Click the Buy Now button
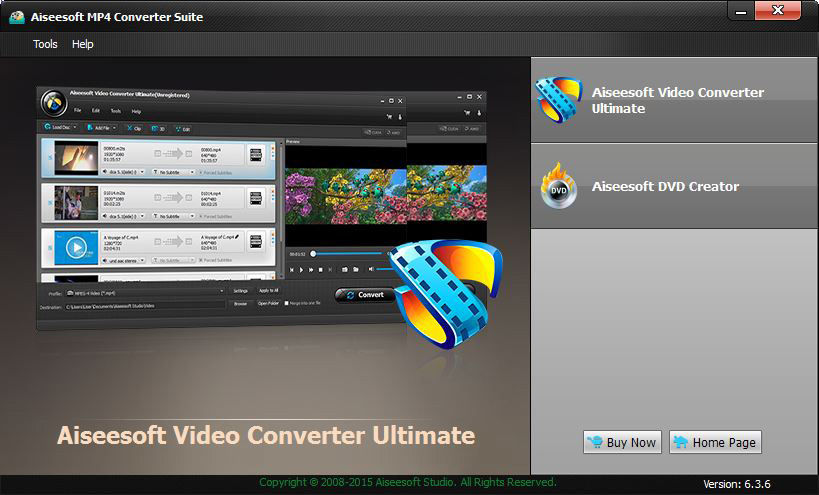 point(622,442)
